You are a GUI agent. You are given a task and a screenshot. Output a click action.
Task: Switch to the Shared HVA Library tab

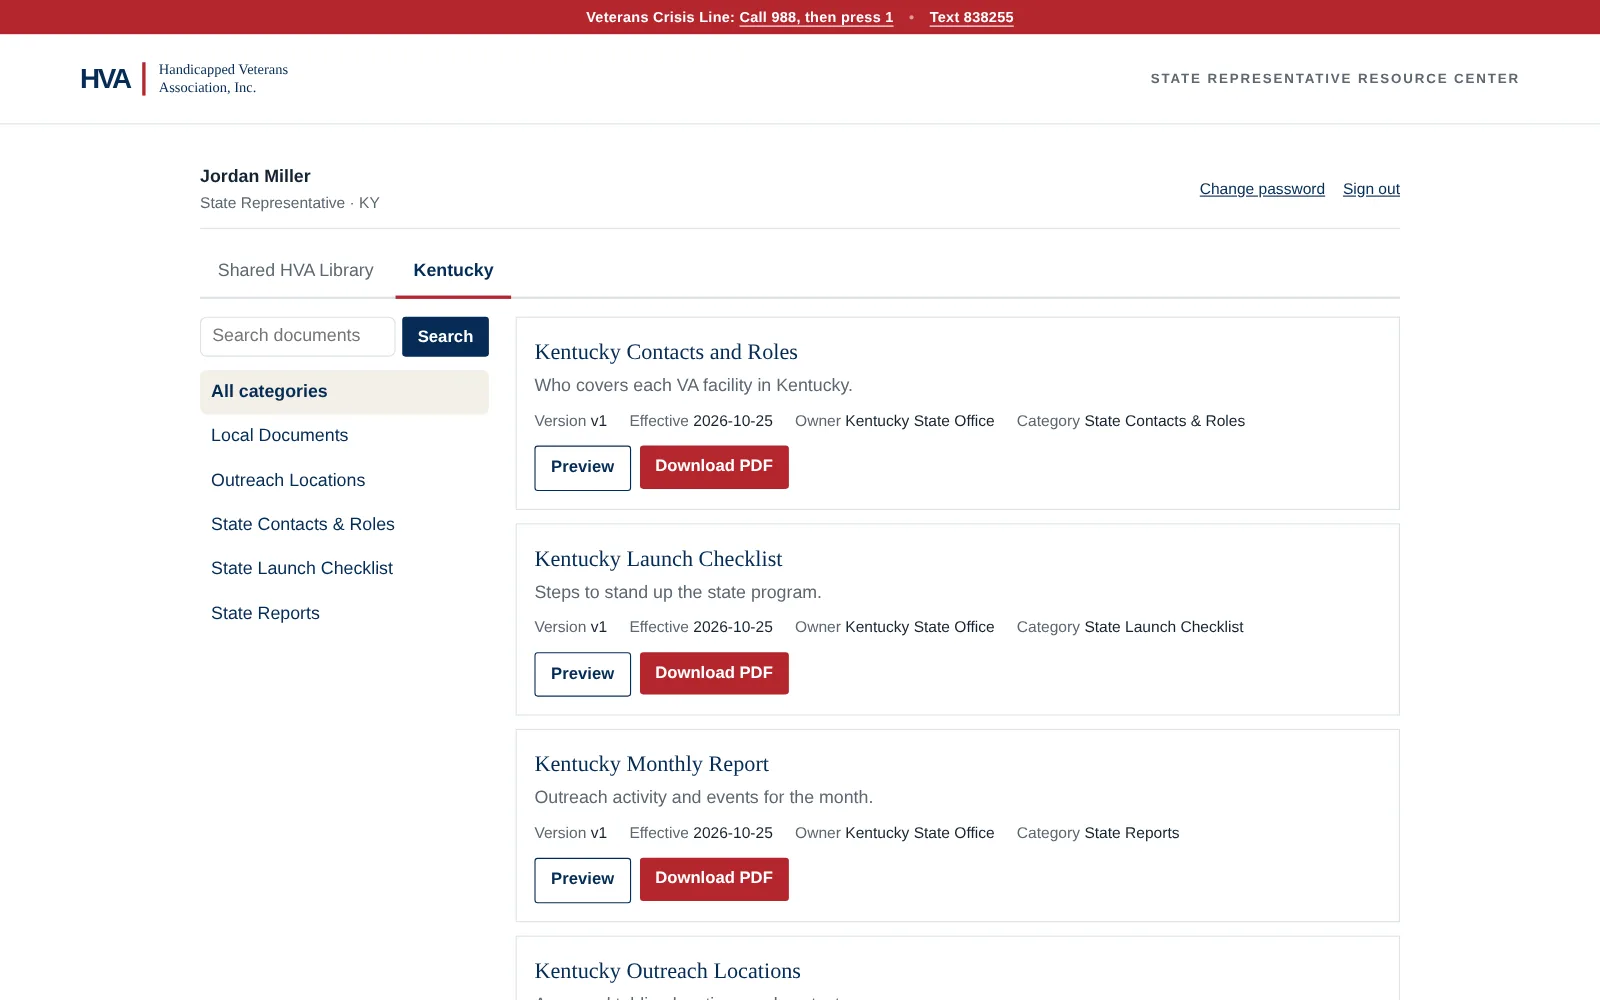(295, 270)
